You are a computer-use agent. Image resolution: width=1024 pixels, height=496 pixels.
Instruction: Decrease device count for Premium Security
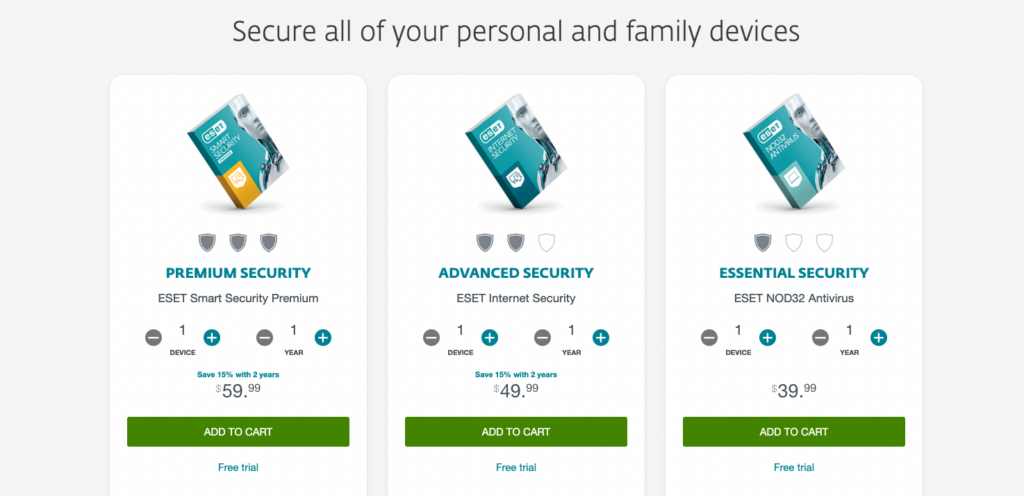[153, 337]
